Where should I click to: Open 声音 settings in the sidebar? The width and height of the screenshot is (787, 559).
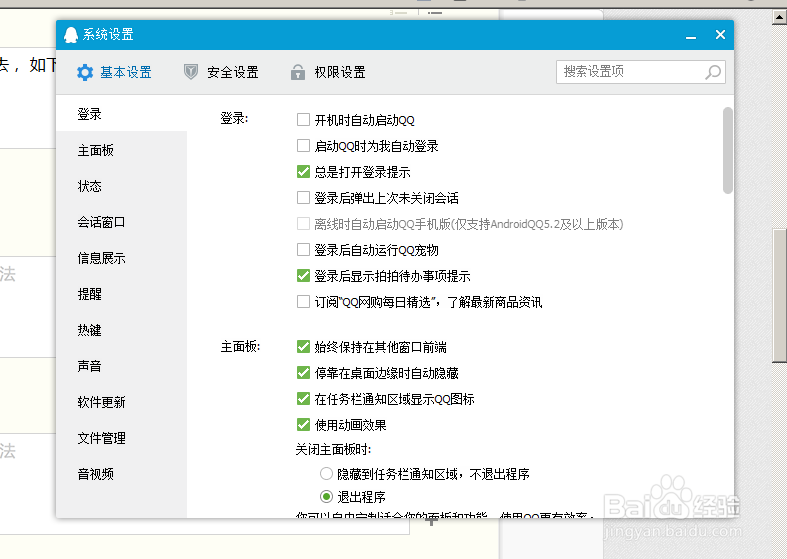click(121, 366)
